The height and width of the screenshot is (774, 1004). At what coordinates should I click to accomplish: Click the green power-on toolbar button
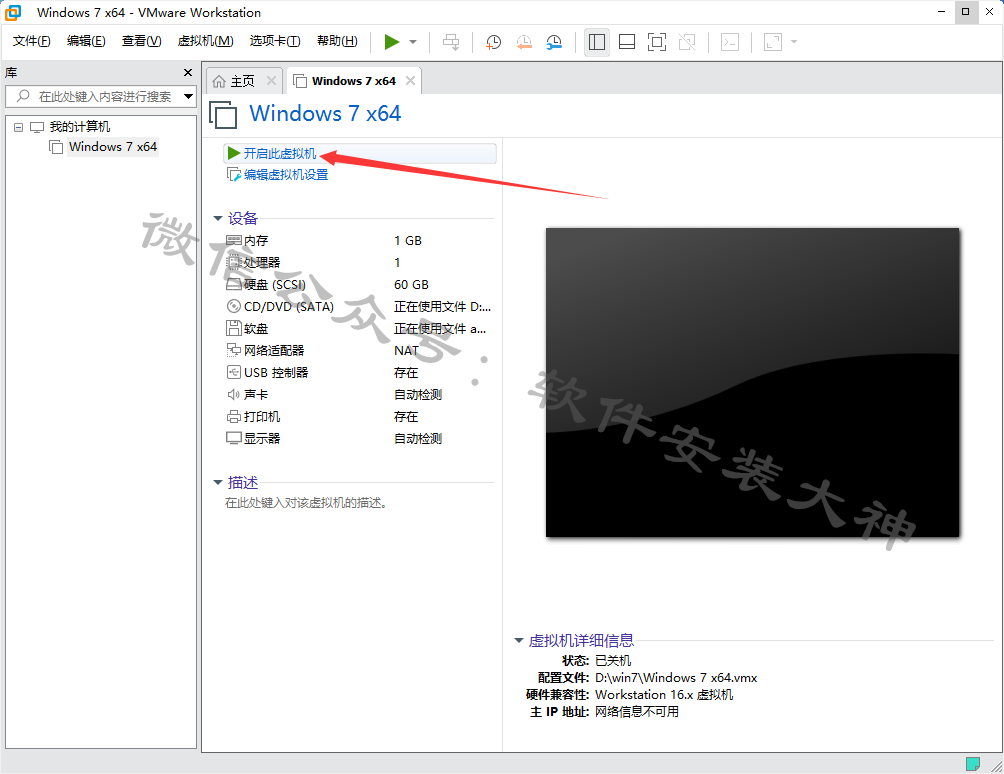(391, 42)
